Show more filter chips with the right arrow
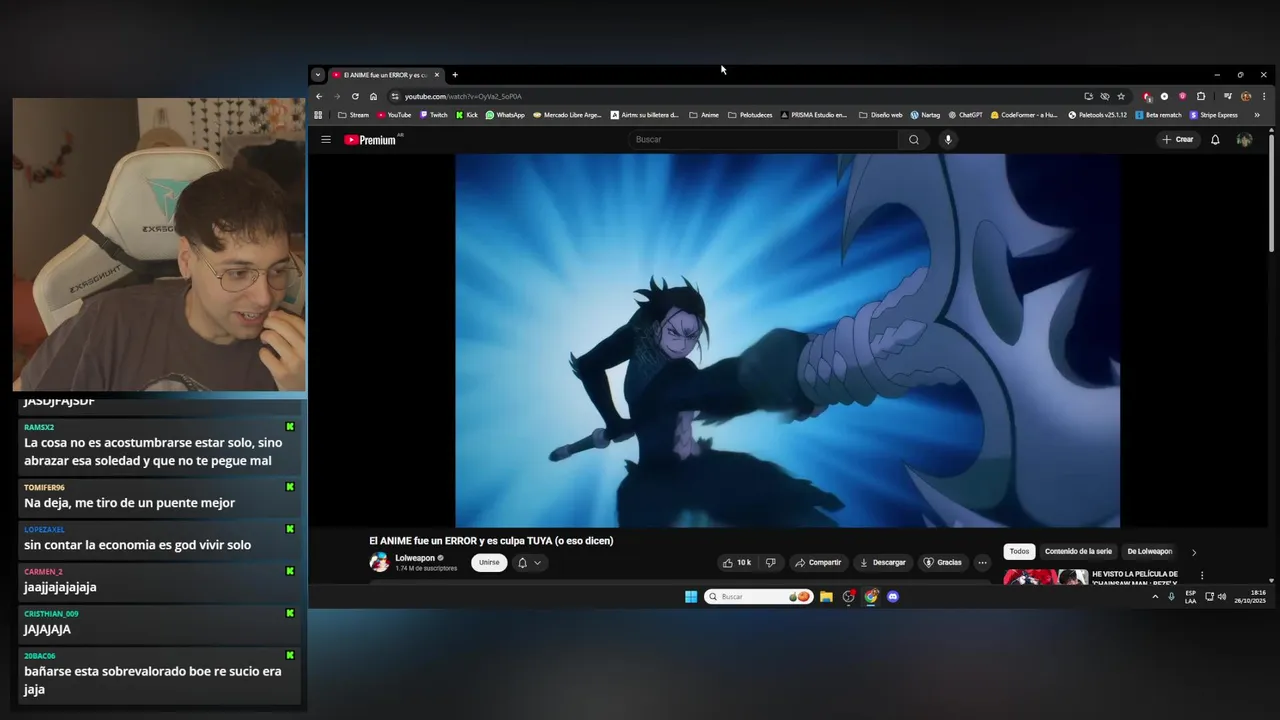Viewport: 1280px width, 720px height. pos(1193,552)
